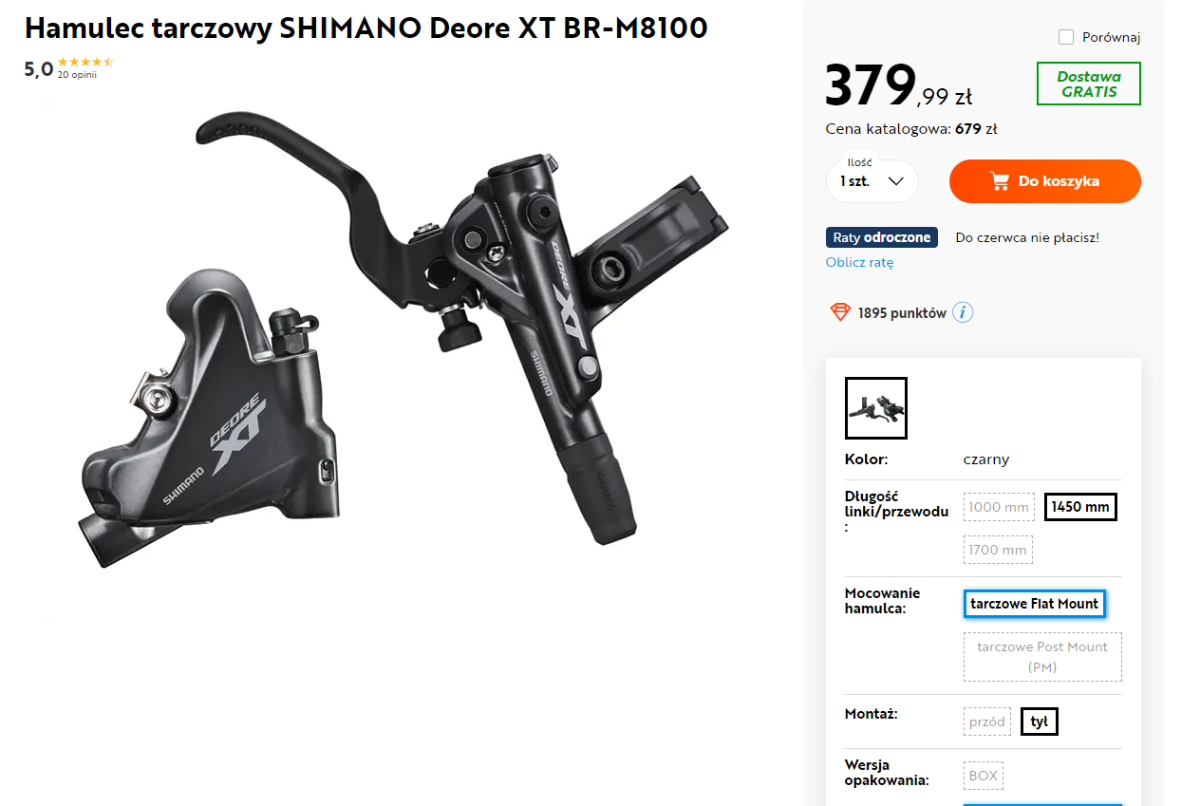Open the Oblicz ratę link

(x=860, y=262)
